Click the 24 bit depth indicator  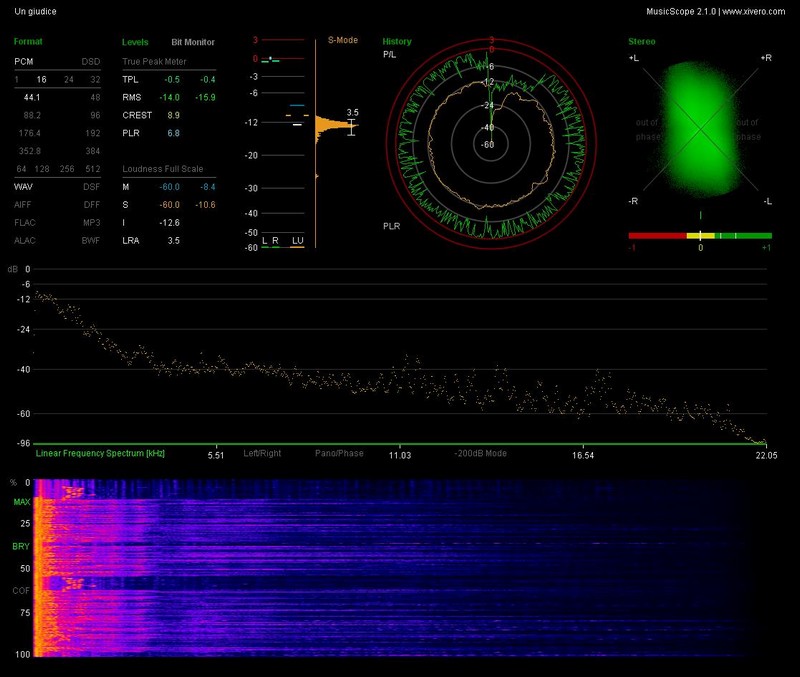[69, 80]
